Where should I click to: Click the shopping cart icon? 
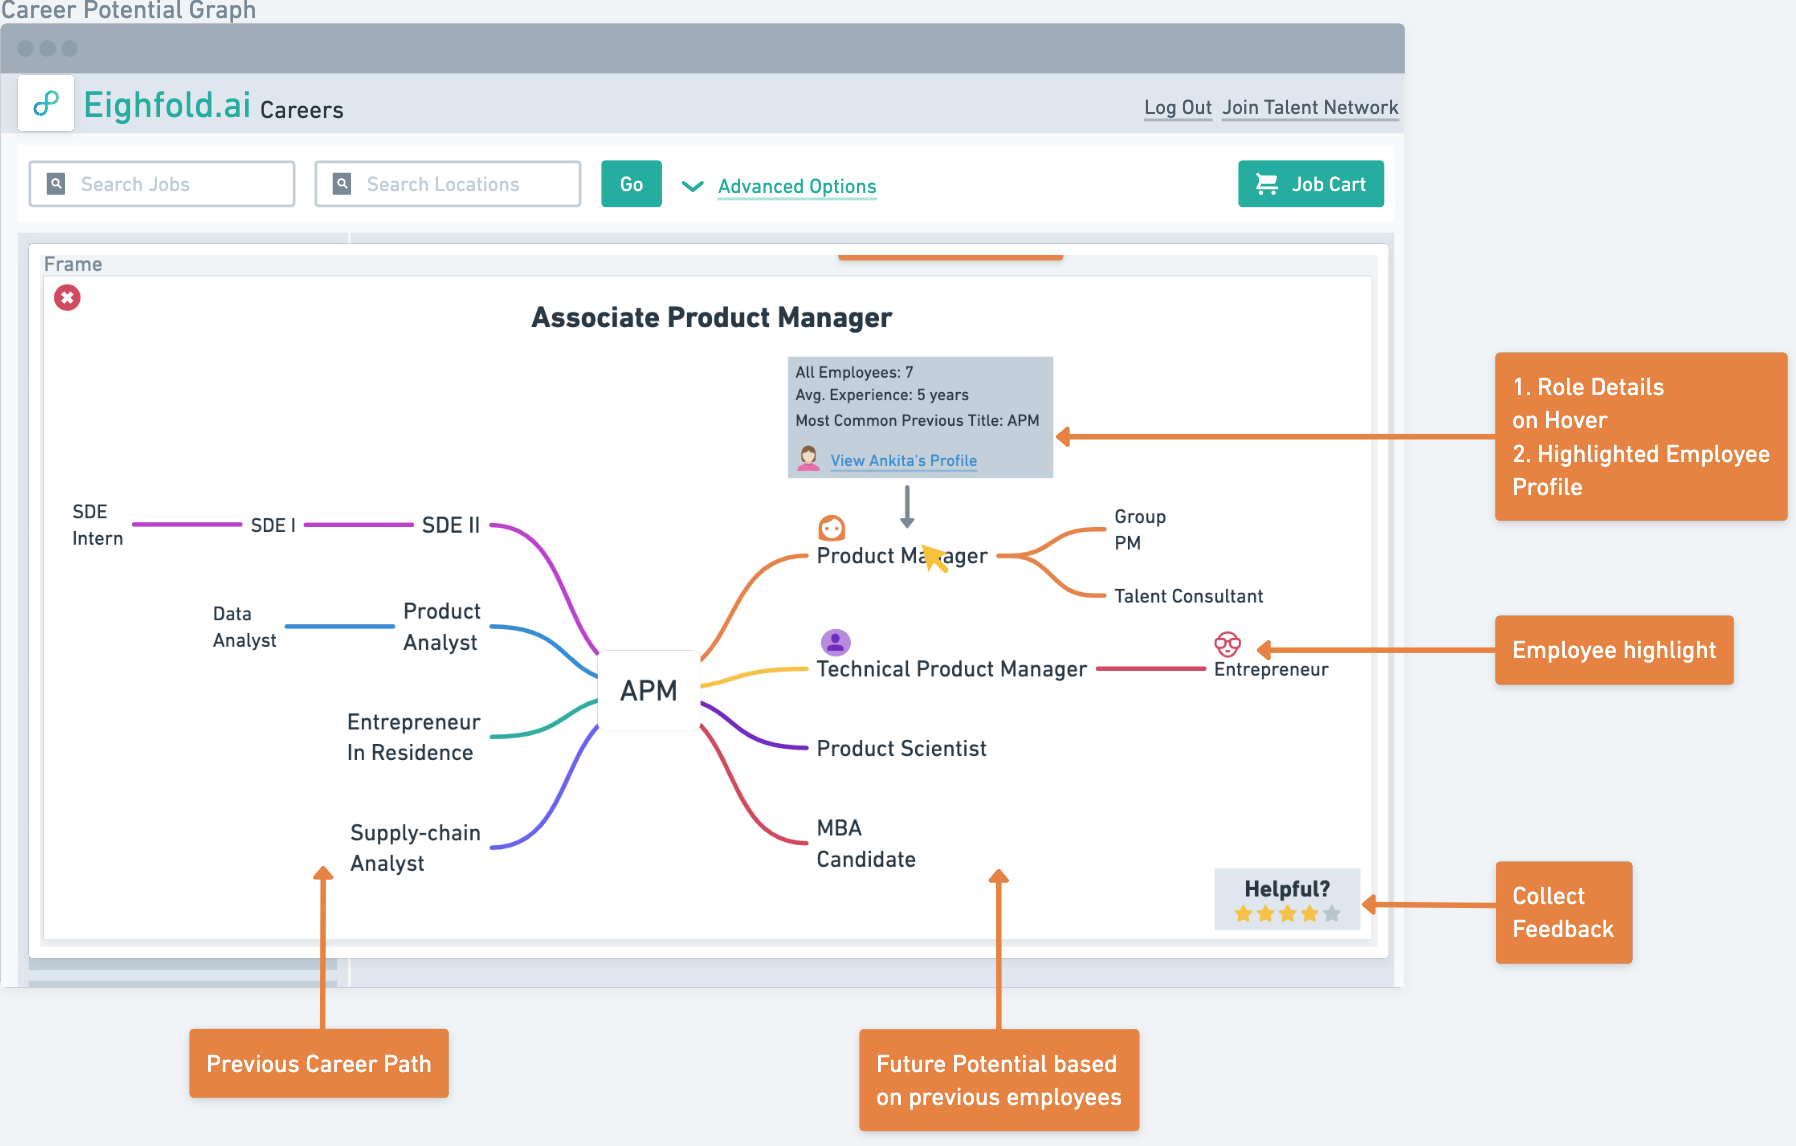click(x=1267, y=184)
